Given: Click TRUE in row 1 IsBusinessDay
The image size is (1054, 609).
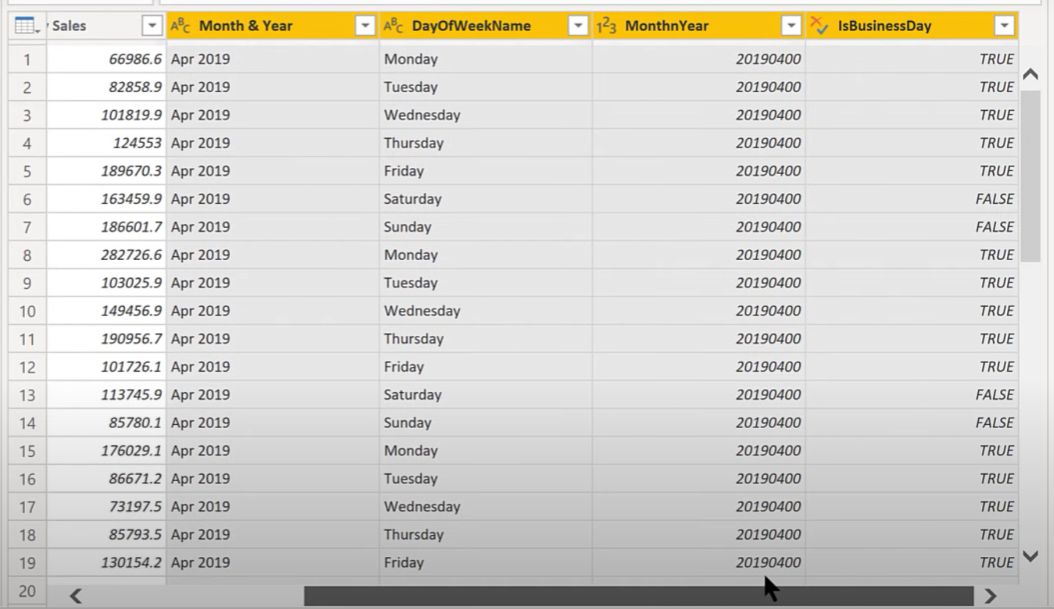Looking at the screenshot, I should click(x=997, y=59).
